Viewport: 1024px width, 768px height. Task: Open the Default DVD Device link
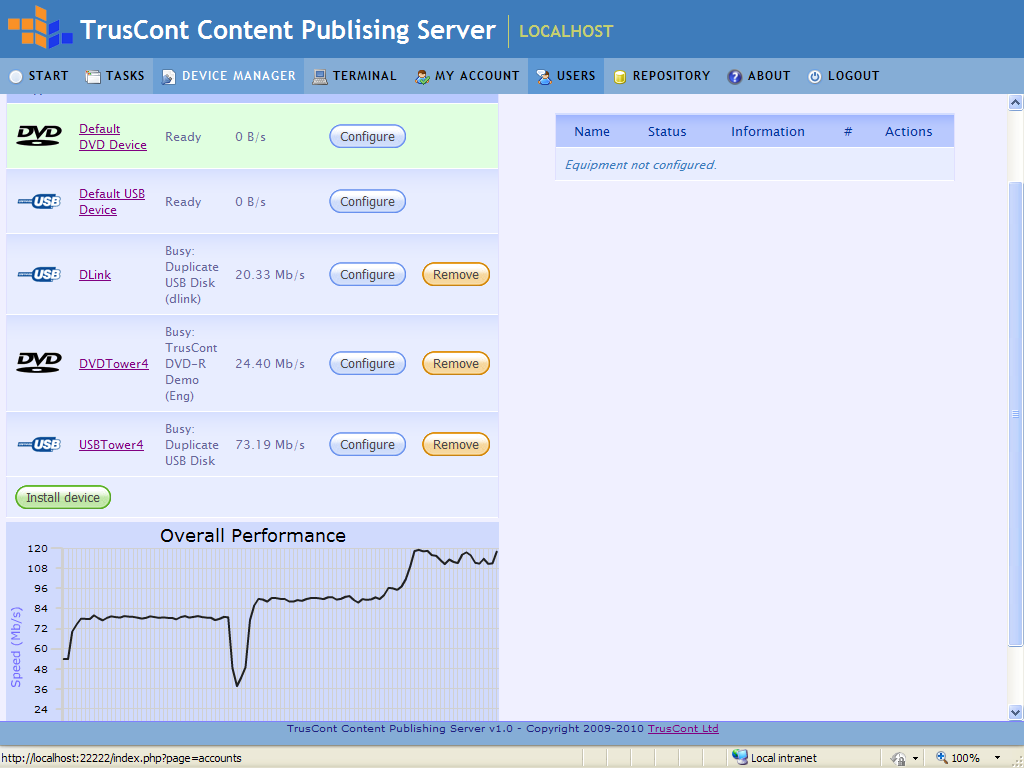112,136
